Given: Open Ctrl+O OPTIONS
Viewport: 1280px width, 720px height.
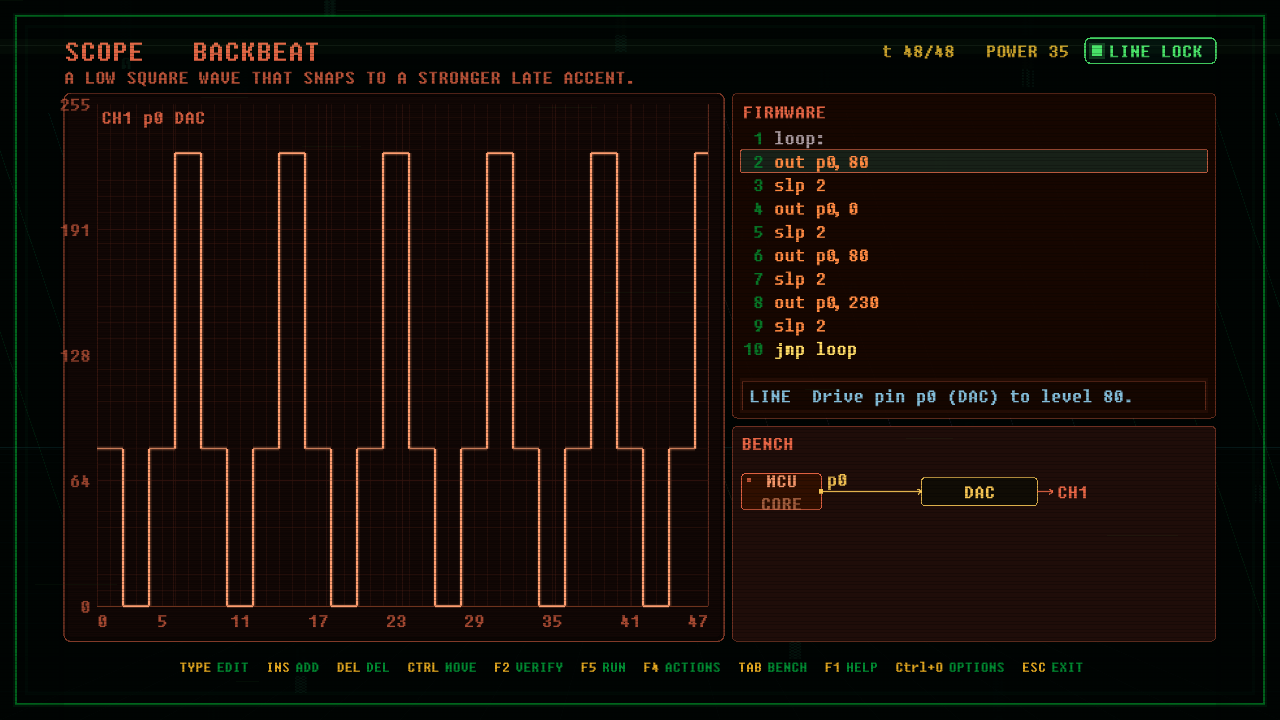Looking at the screenshot, I should [x=950, y=667].
